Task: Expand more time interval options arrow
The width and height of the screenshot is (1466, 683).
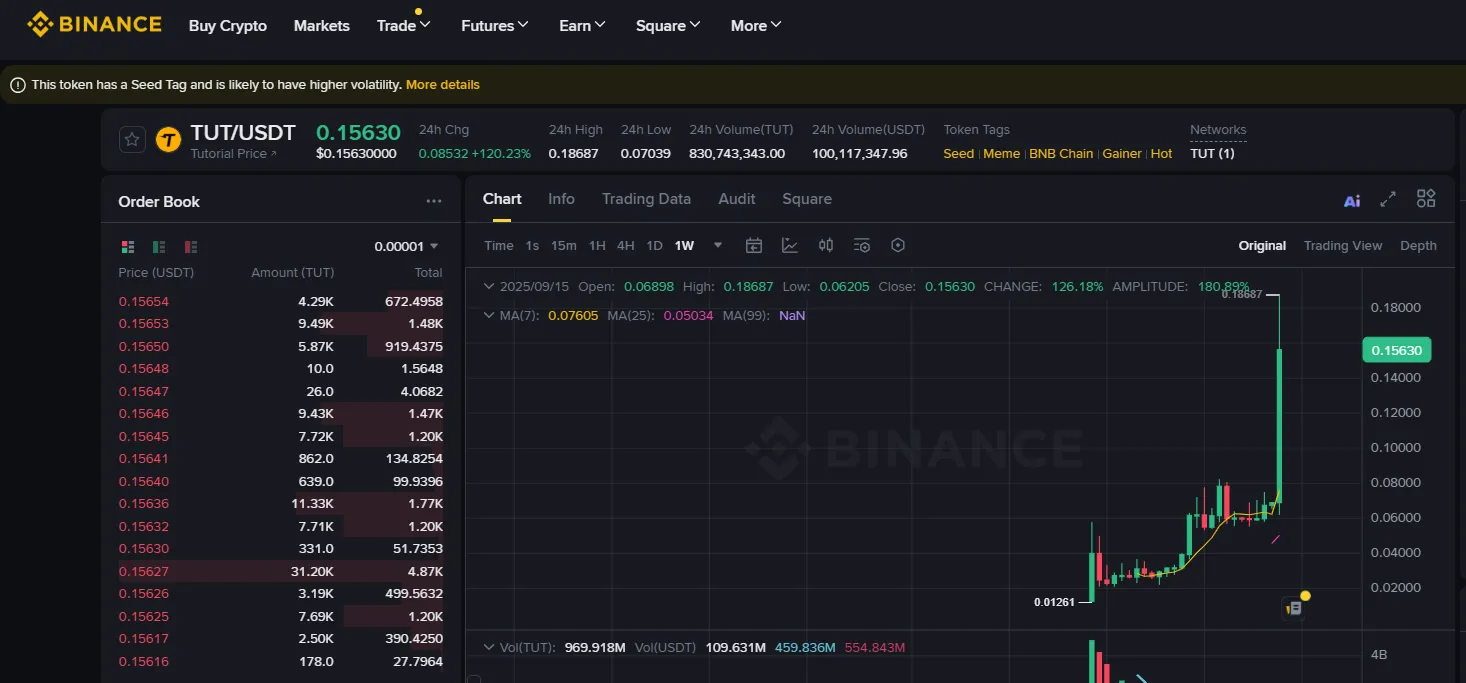Action: coord(717,245)
